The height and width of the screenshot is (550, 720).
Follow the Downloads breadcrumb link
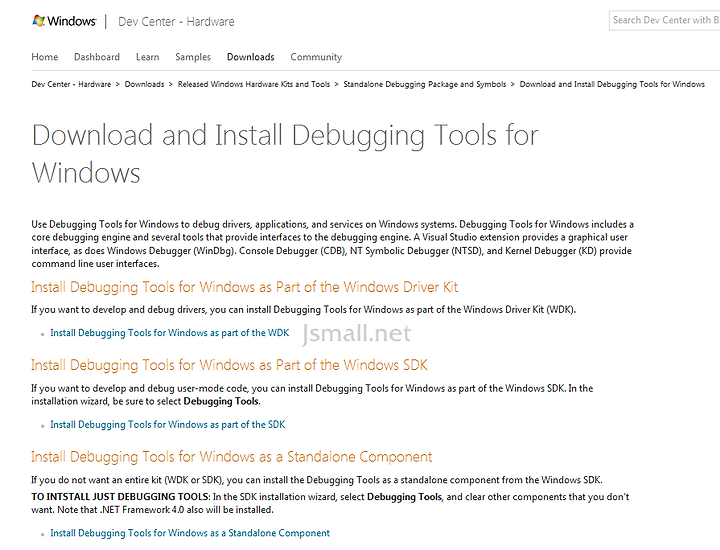pyautogui.click(x=144, y=84)
